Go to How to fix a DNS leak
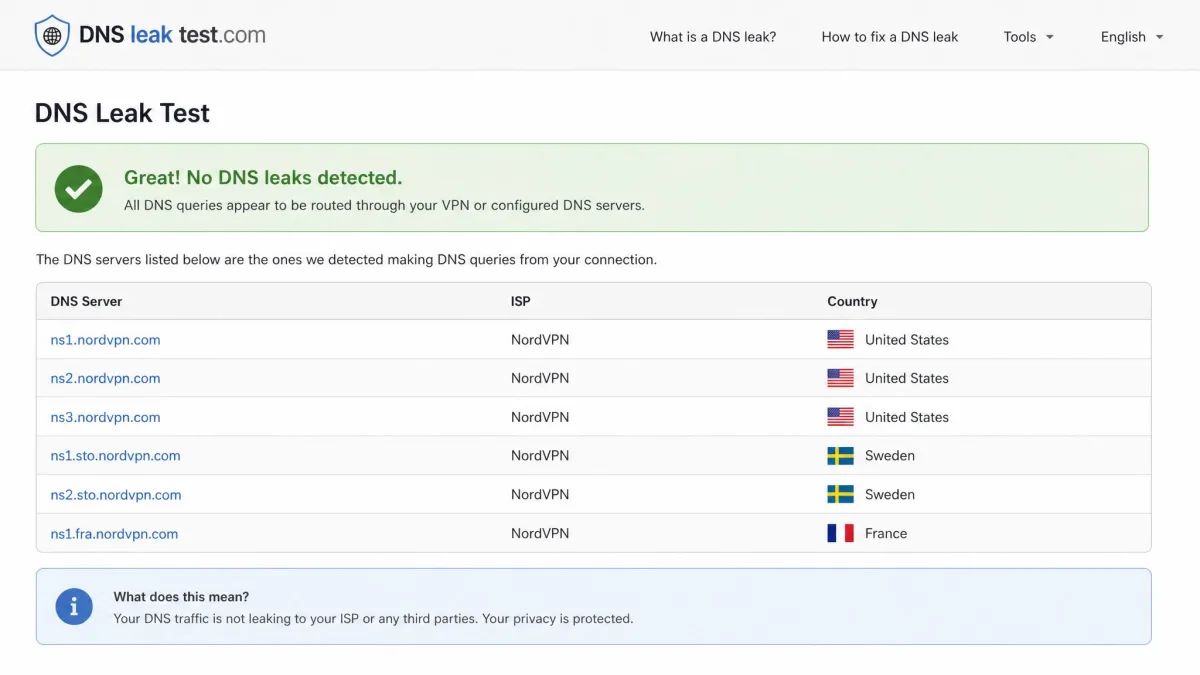The height and width of the screenshot is (675, 1200). coord(890,37)
